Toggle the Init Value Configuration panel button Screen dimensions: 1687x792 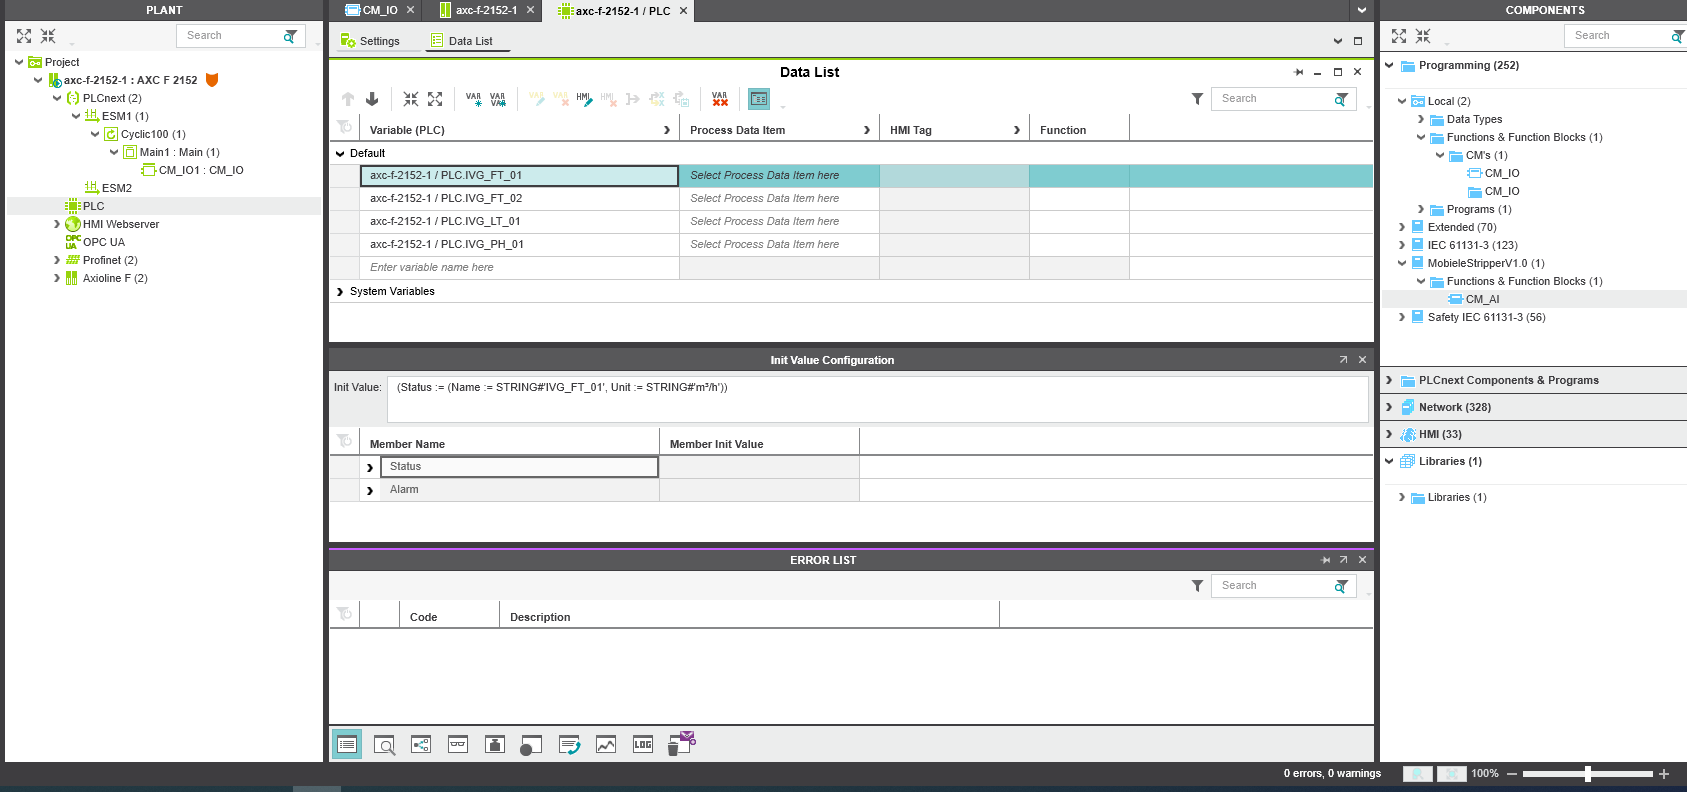[759, 99]
